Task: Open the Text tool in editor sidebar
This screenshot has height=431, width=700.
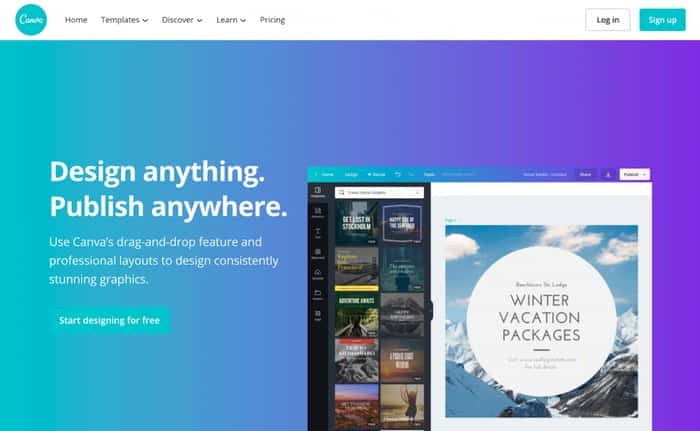Action: coord(318,233)
